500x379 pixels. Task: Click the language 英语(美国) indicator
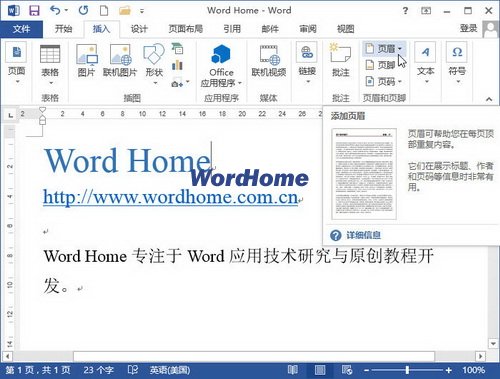[170, 370]
